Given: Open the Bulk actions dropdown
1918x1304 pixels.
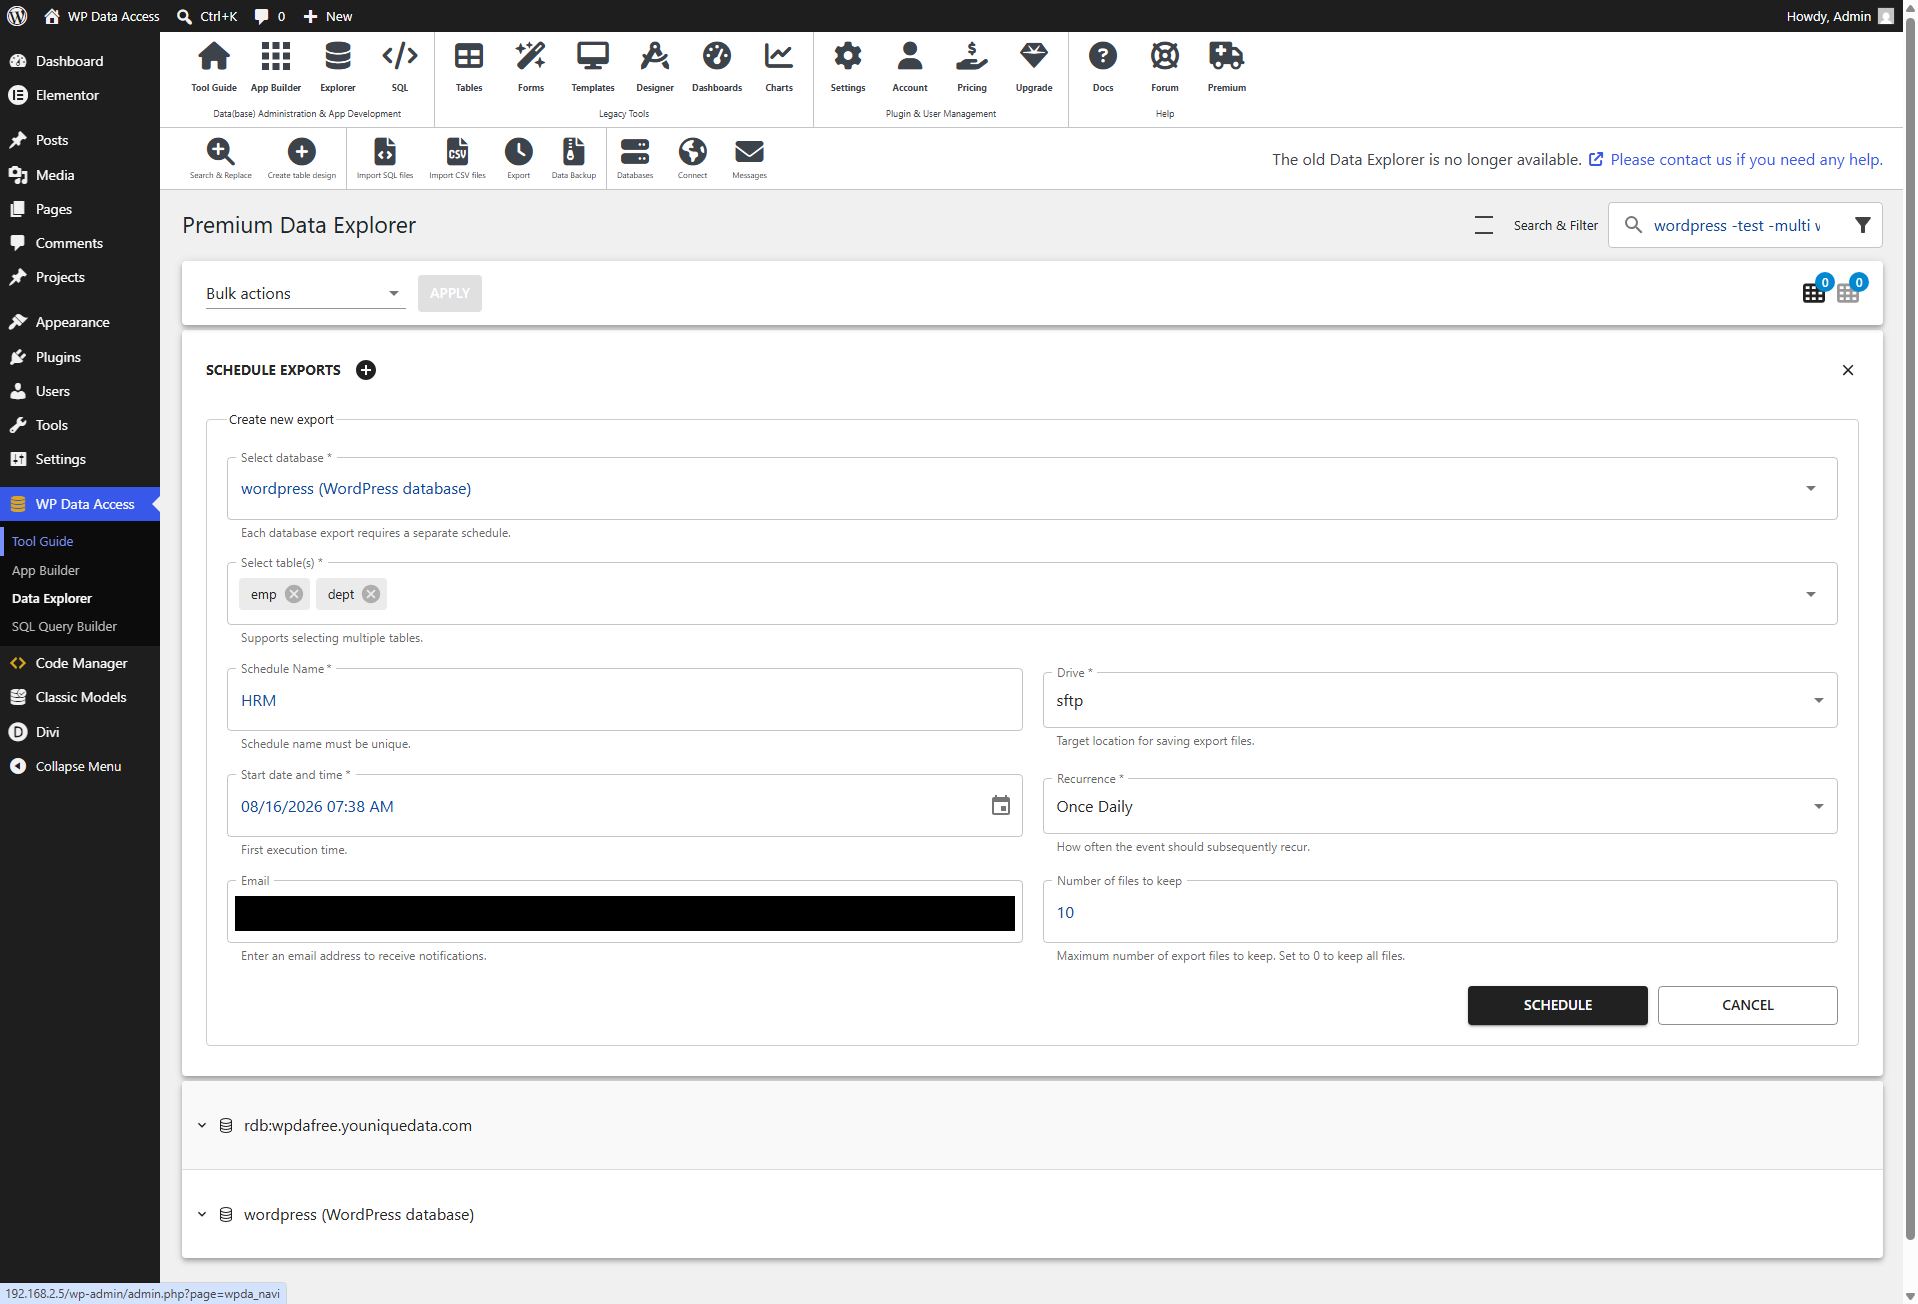Looking at the screenshot, I should pos(305,293).
